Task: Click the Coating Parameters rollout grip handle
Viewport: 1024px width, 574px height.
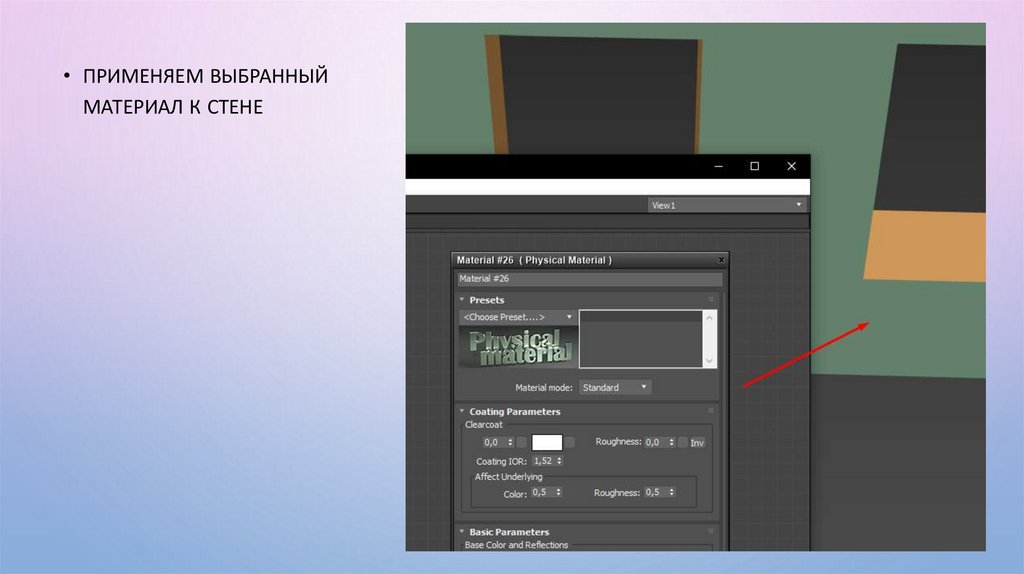Action: pyautogui.click(x=711, y=411)
